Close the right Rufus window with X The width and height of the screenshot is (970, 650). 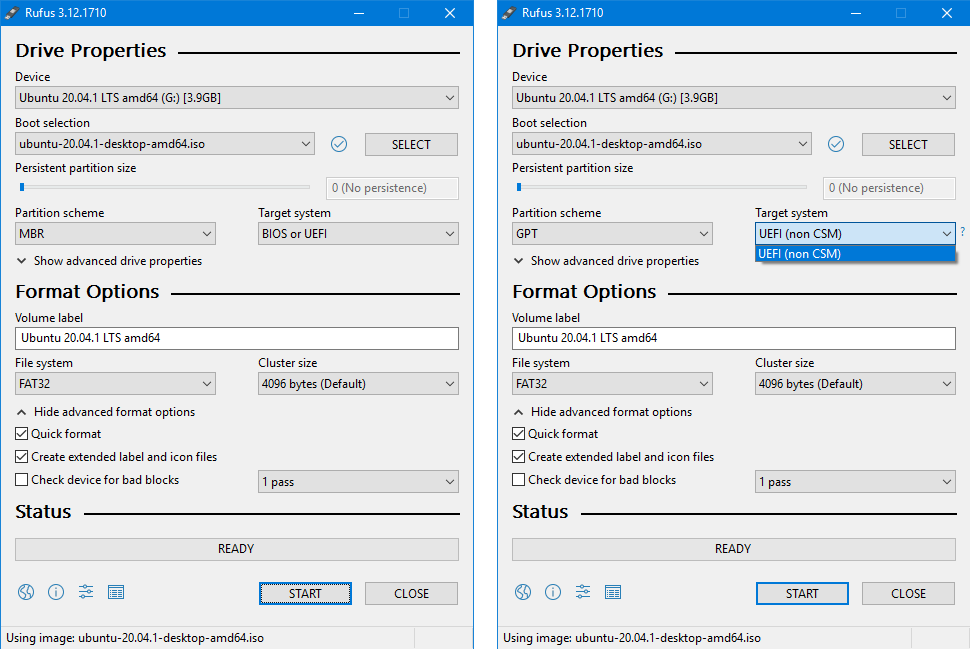click(x=946, y=12)
